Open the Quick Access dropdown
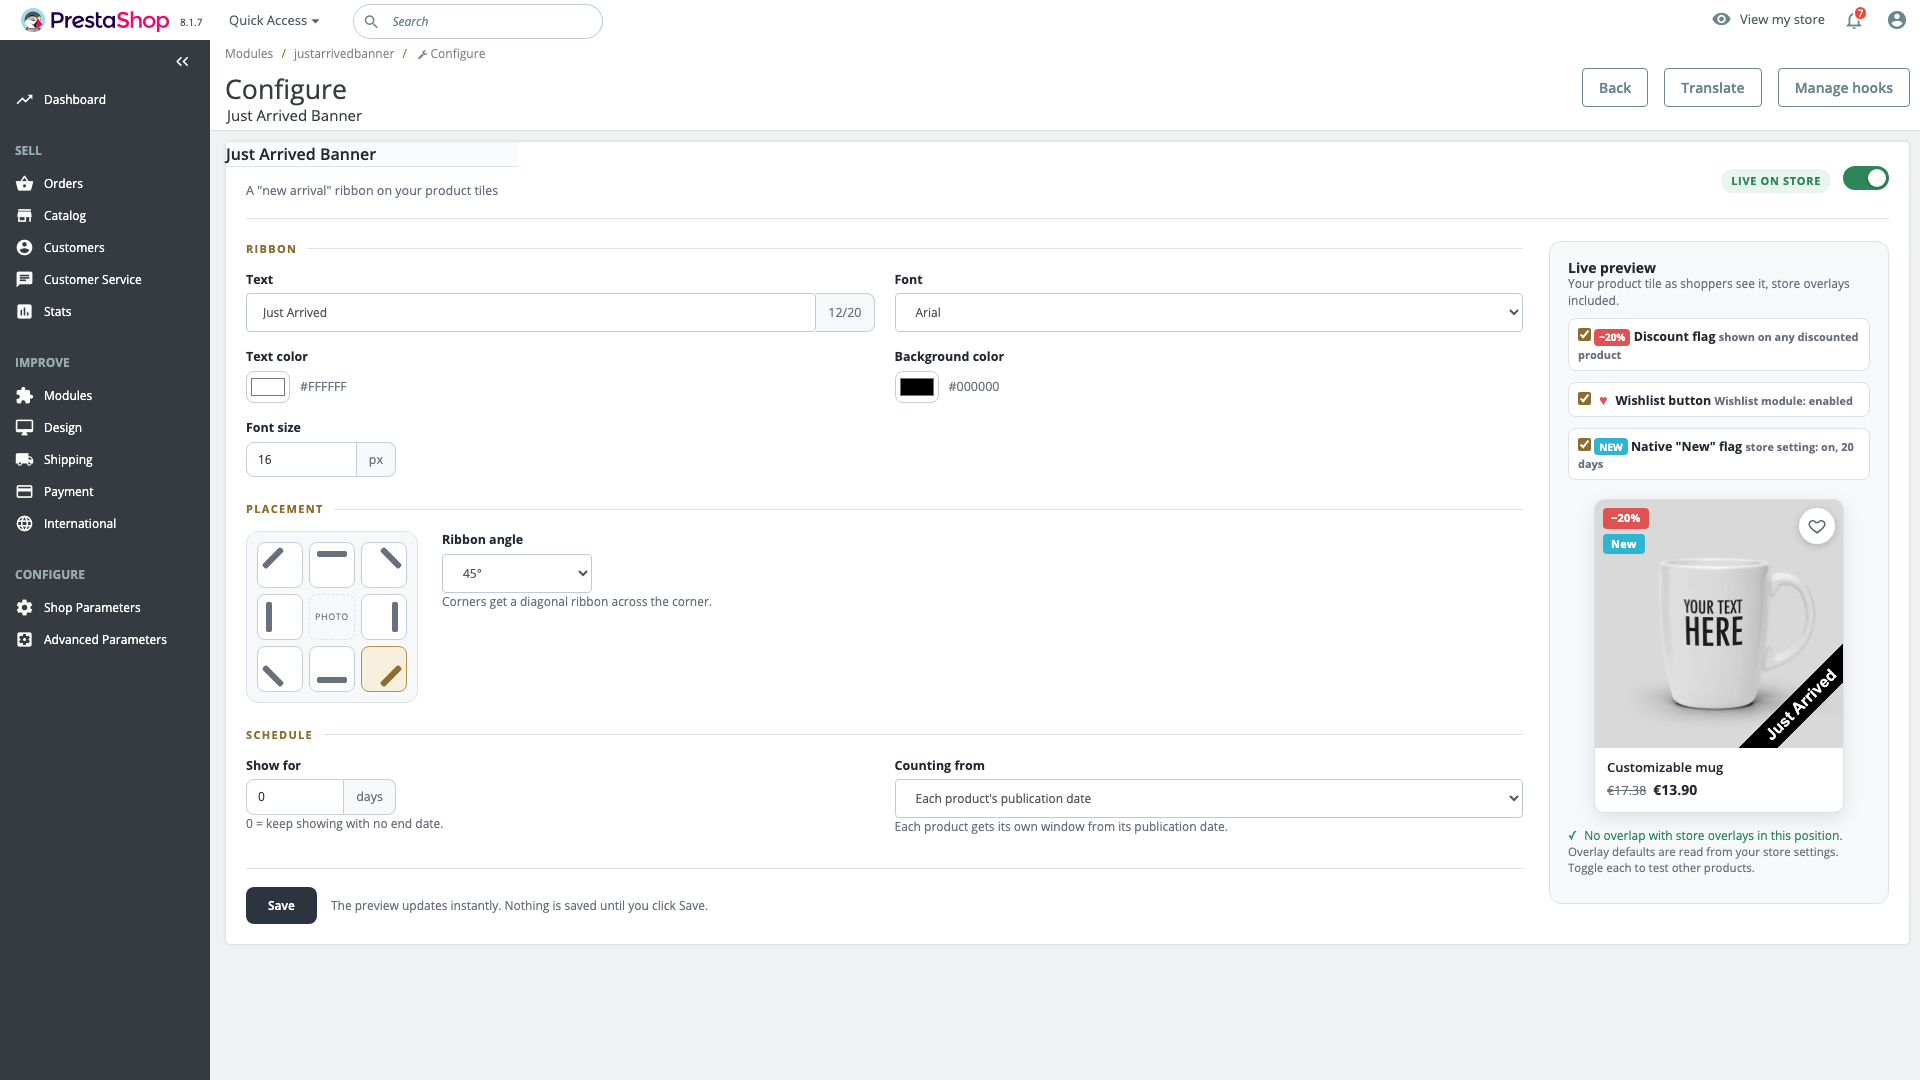Viewport: 1920px width, 1080px height. 274,21
